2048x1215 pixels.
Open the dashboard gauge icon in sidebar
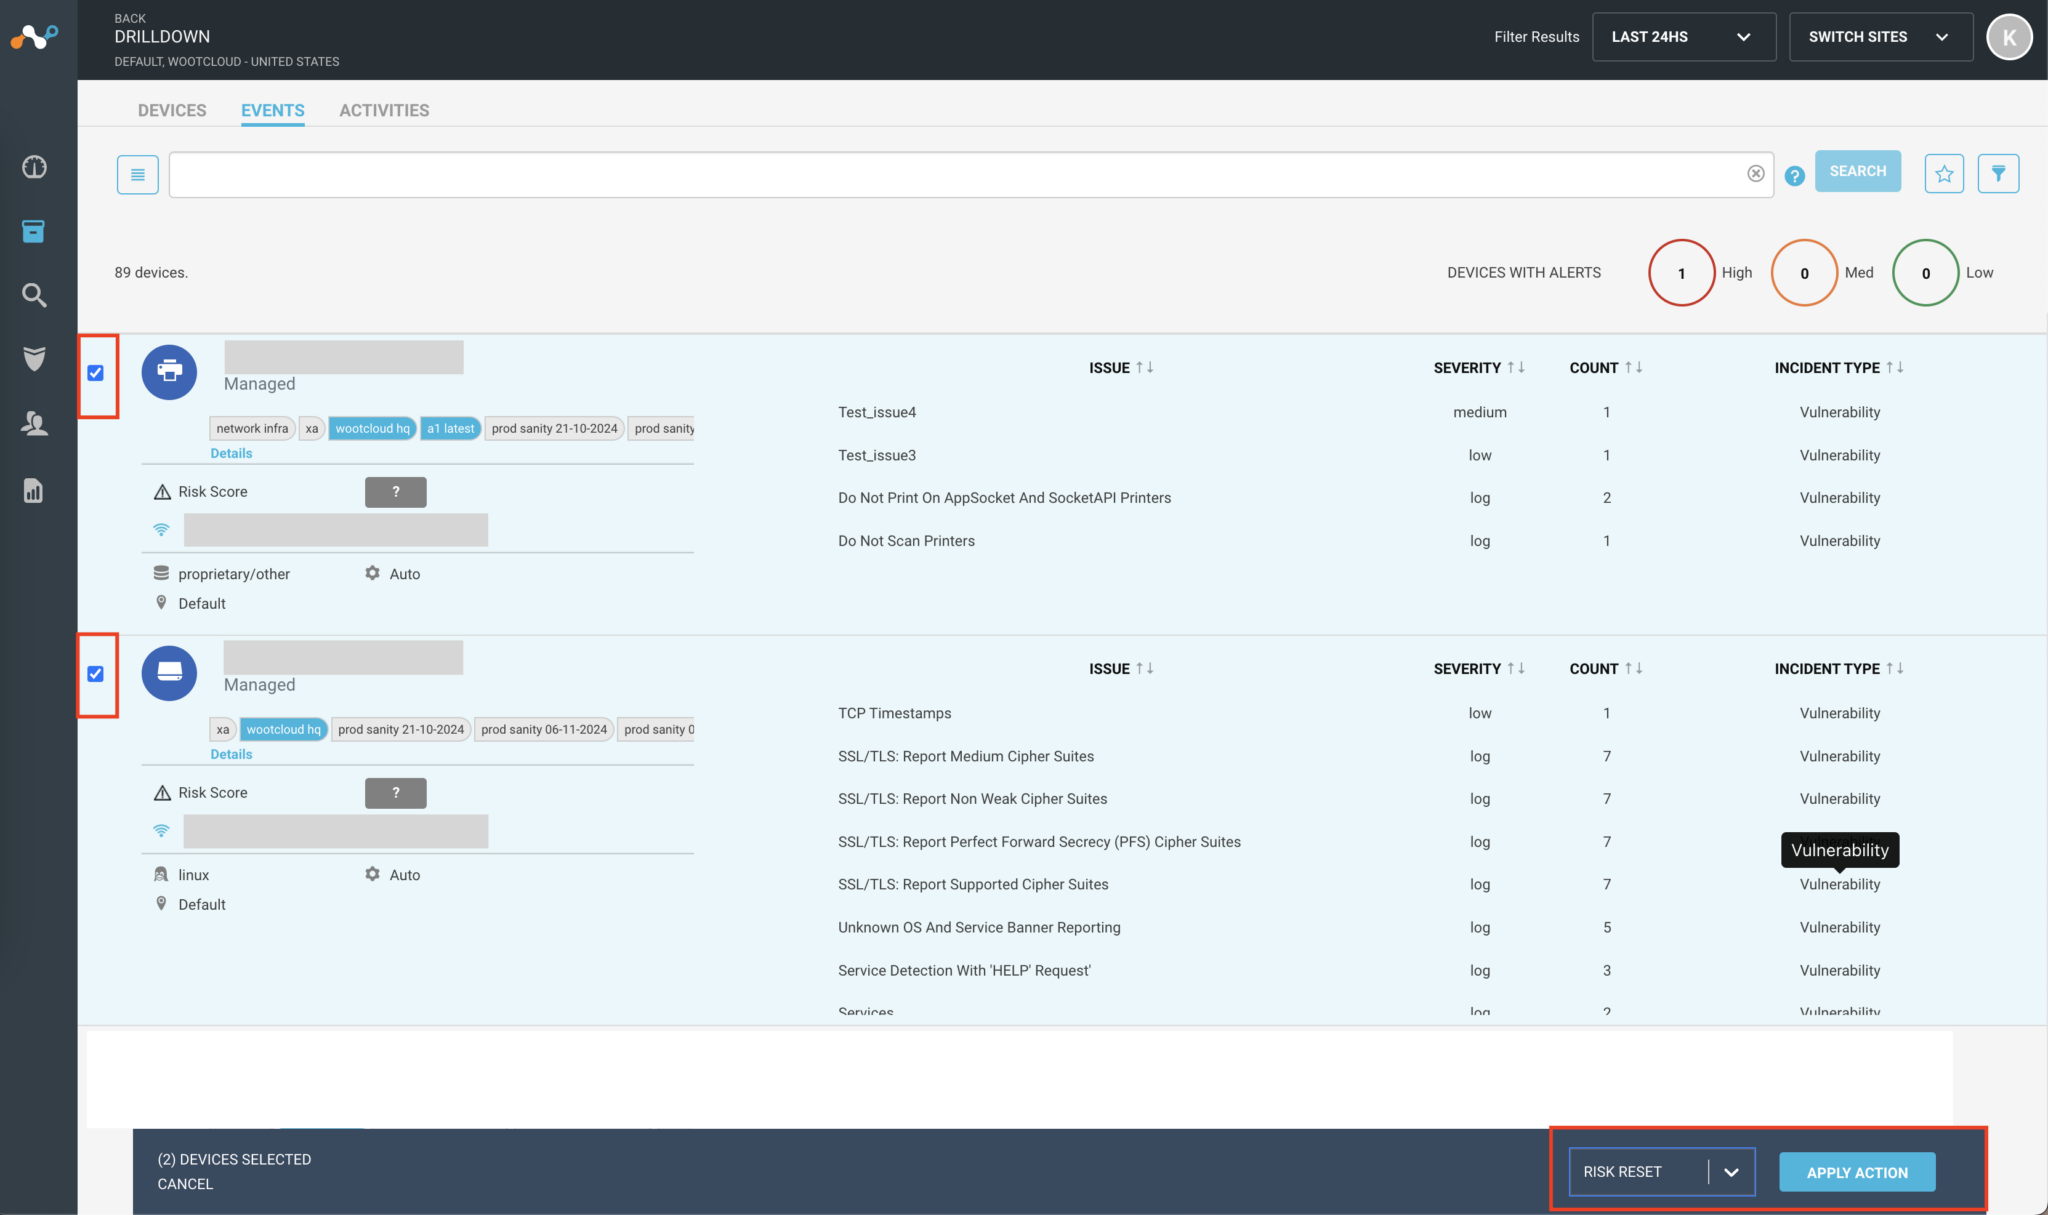pyautogui.click(x=35, y=167)
